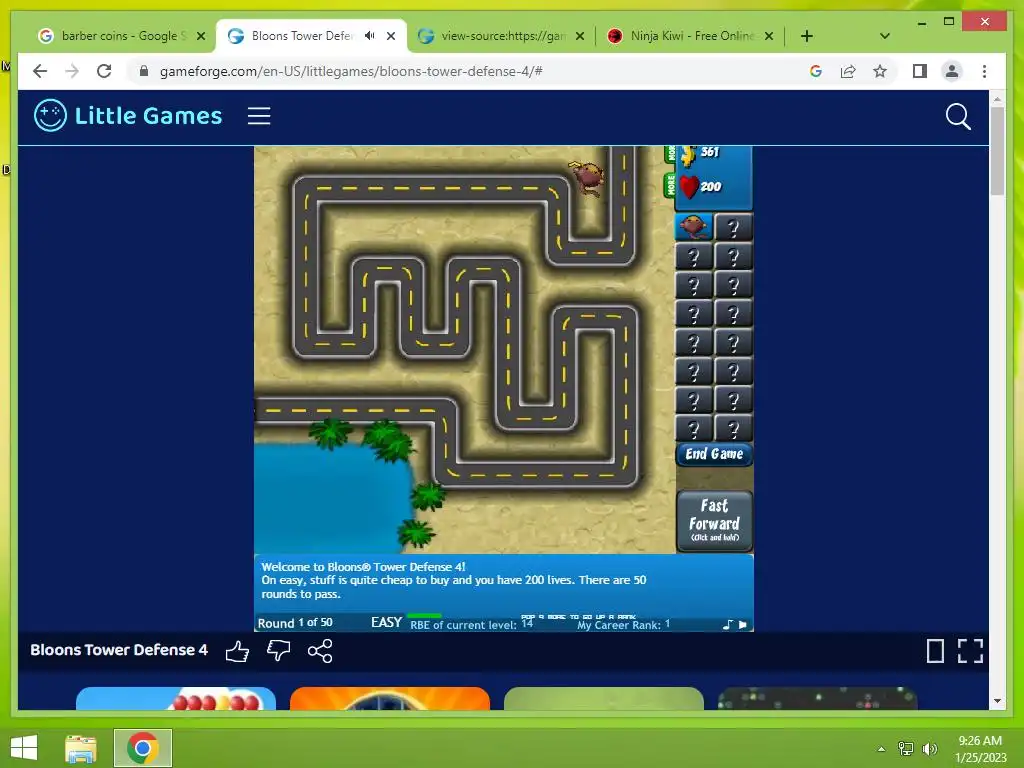The width and height of the screenshot is (1024, 768).
Task: Click the browser forward arrow
Action: (72, 71)
